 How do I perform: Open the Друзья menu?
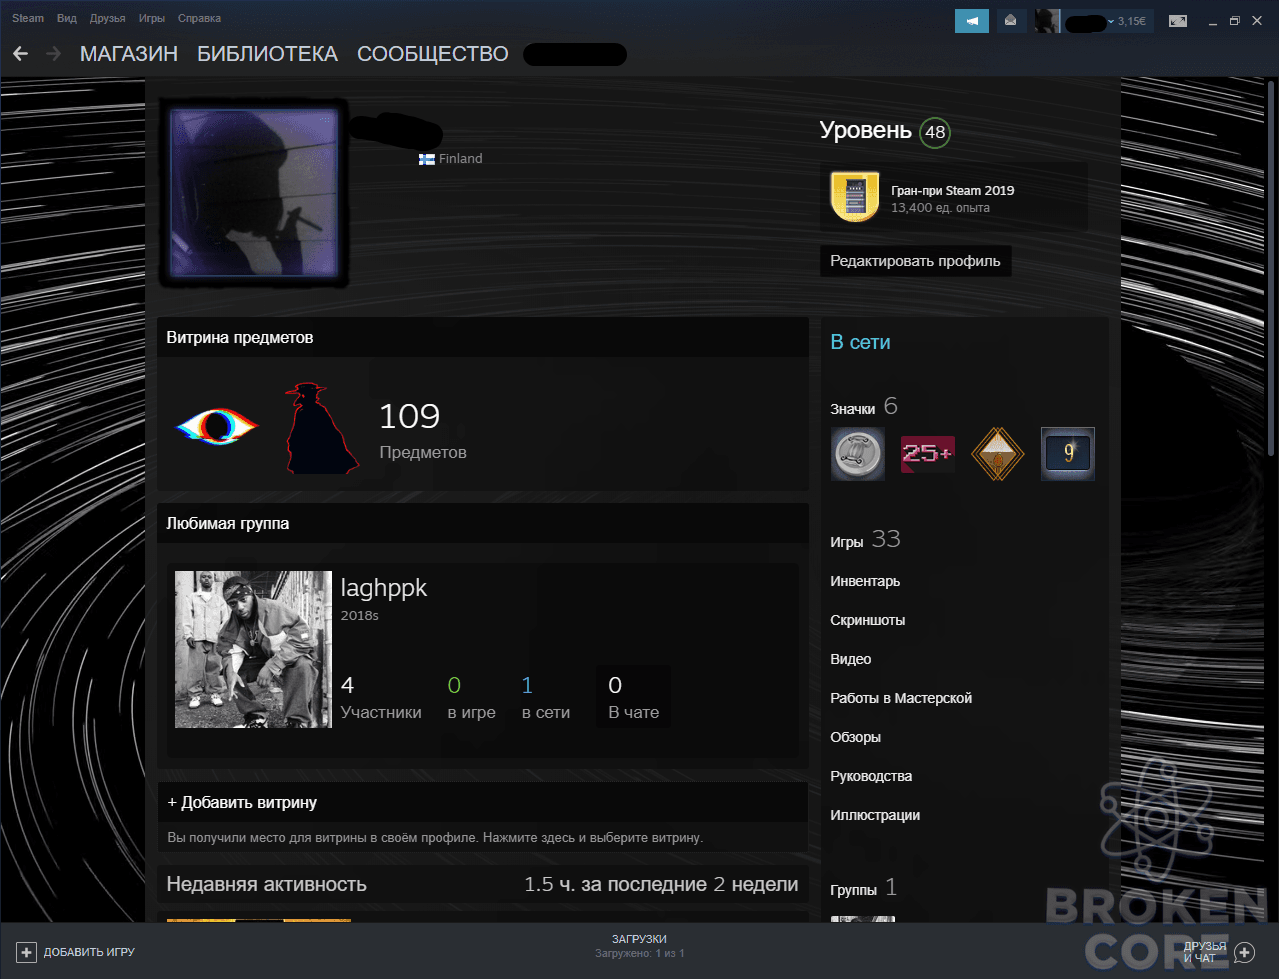108,18
